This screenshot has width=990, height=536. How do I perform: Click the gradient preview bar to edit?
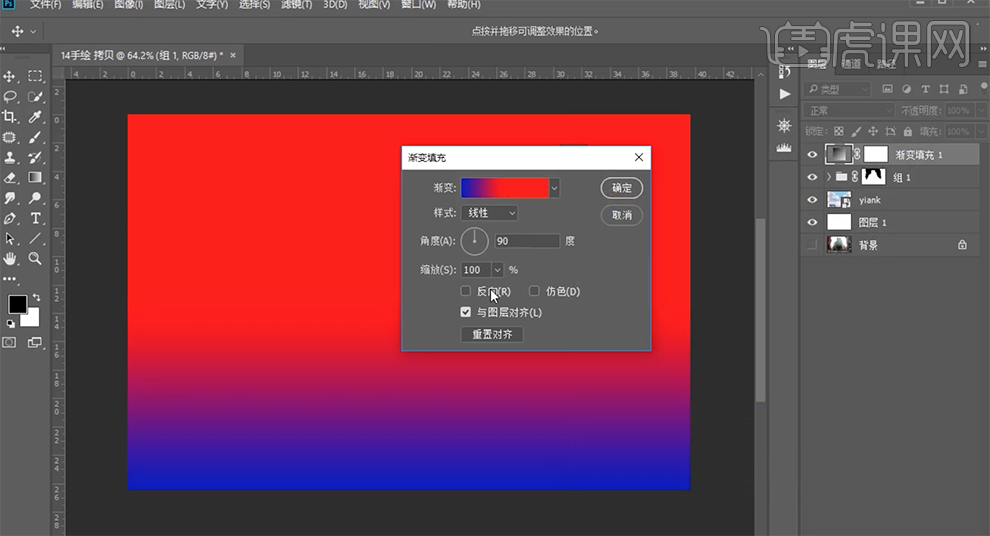[x=505, y=188]
